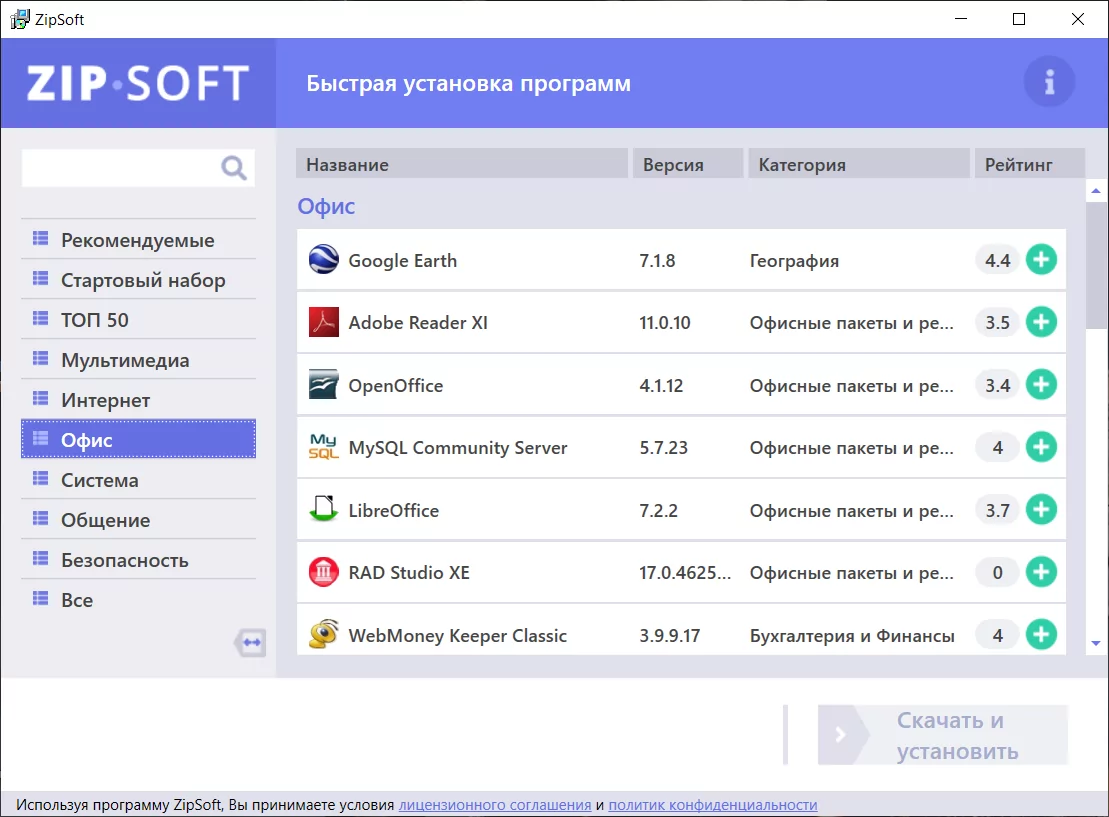Click the WebMoney Keeper Classic icon
The height and width of the screenshot is (817, 1109).
(x=324, y=635)
